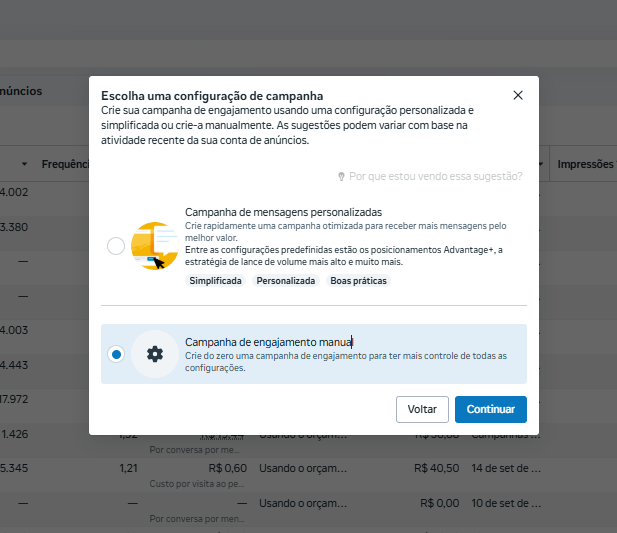Click the Simplificada tag
This screenshot has height=533, width=617.
[x=215, y=281]
